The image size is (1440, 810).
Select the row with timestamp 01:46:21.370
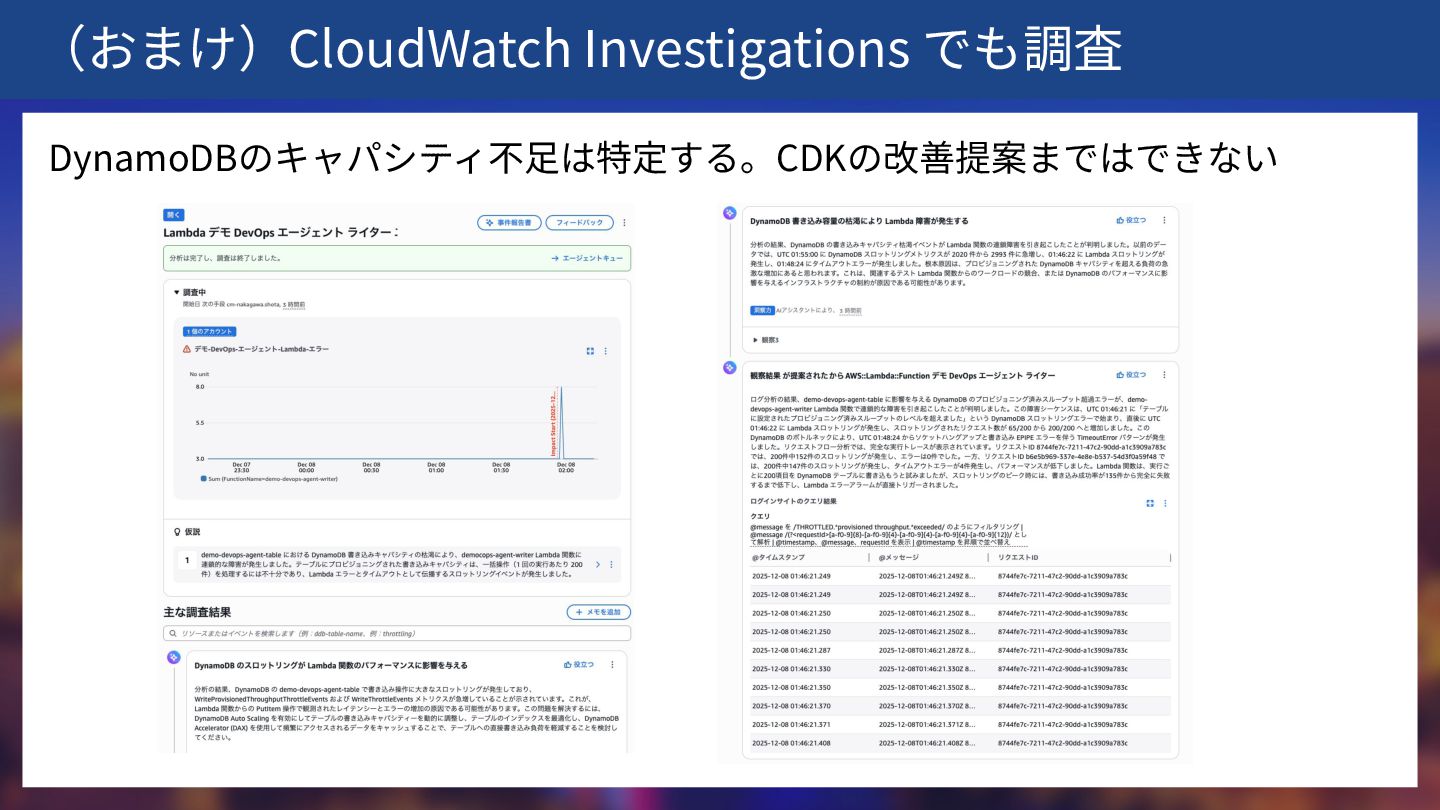(x=960, y=706)
